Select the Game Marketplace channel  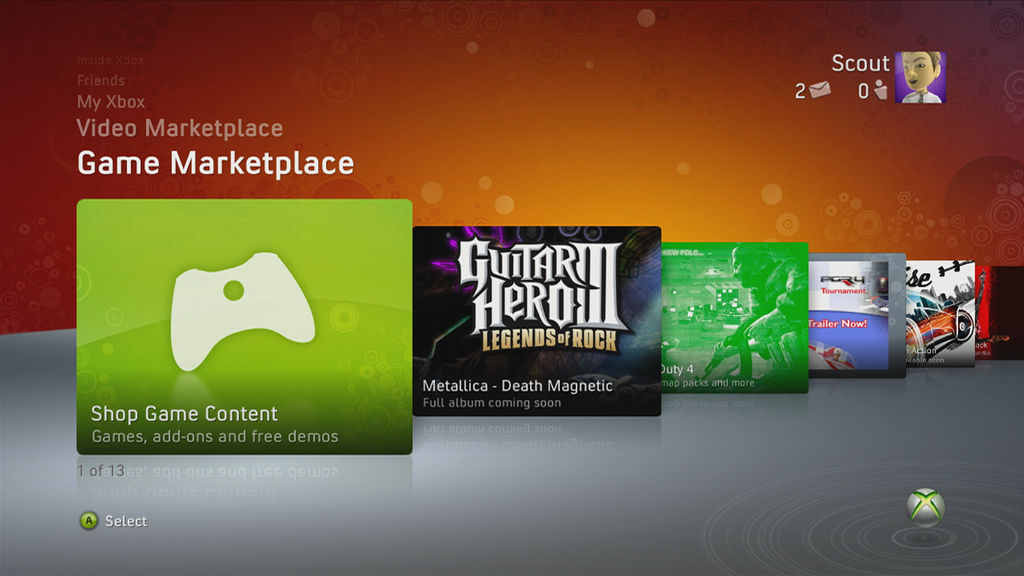point(216,163)
